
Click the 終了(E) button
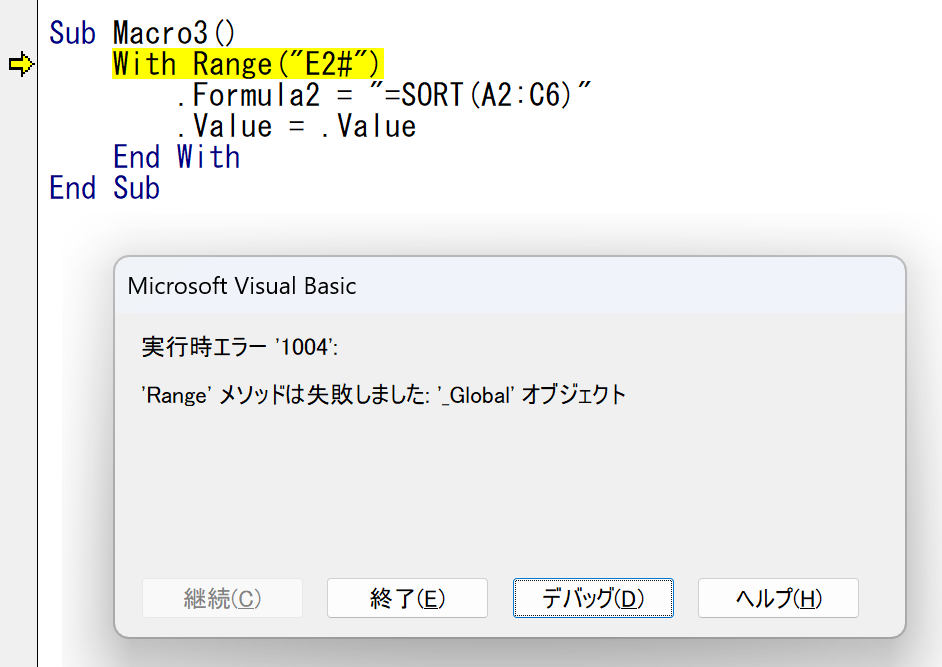click(x=407, y=598)
